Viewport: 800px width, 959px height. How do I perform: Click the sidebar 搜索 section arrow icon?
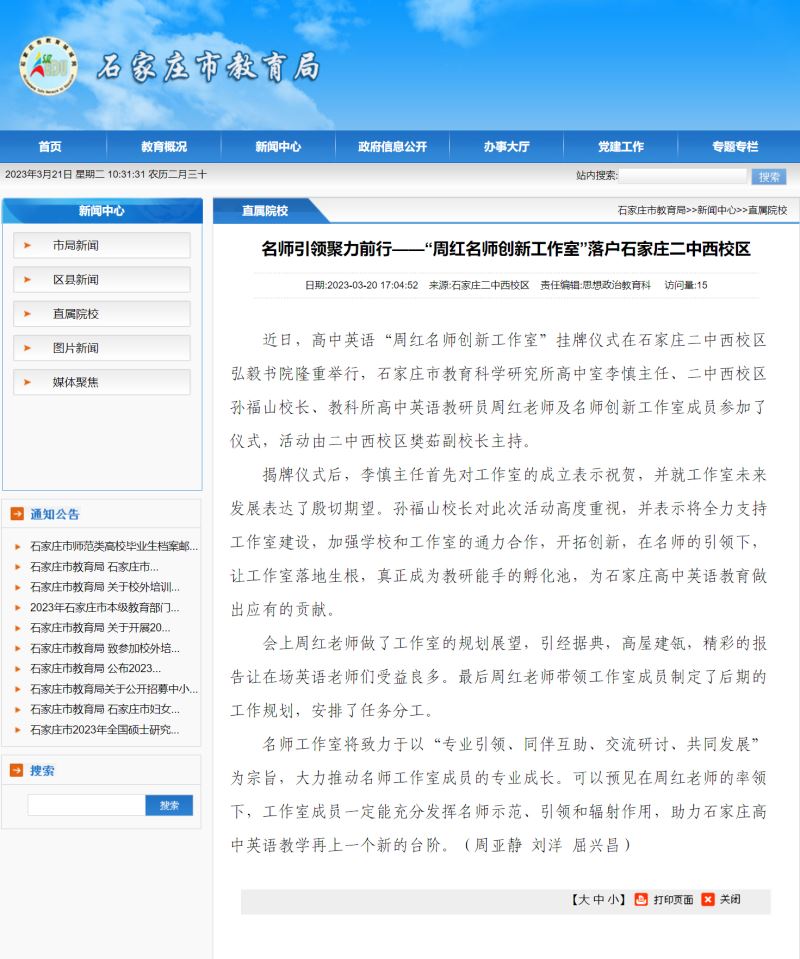(x=17, y=770)
